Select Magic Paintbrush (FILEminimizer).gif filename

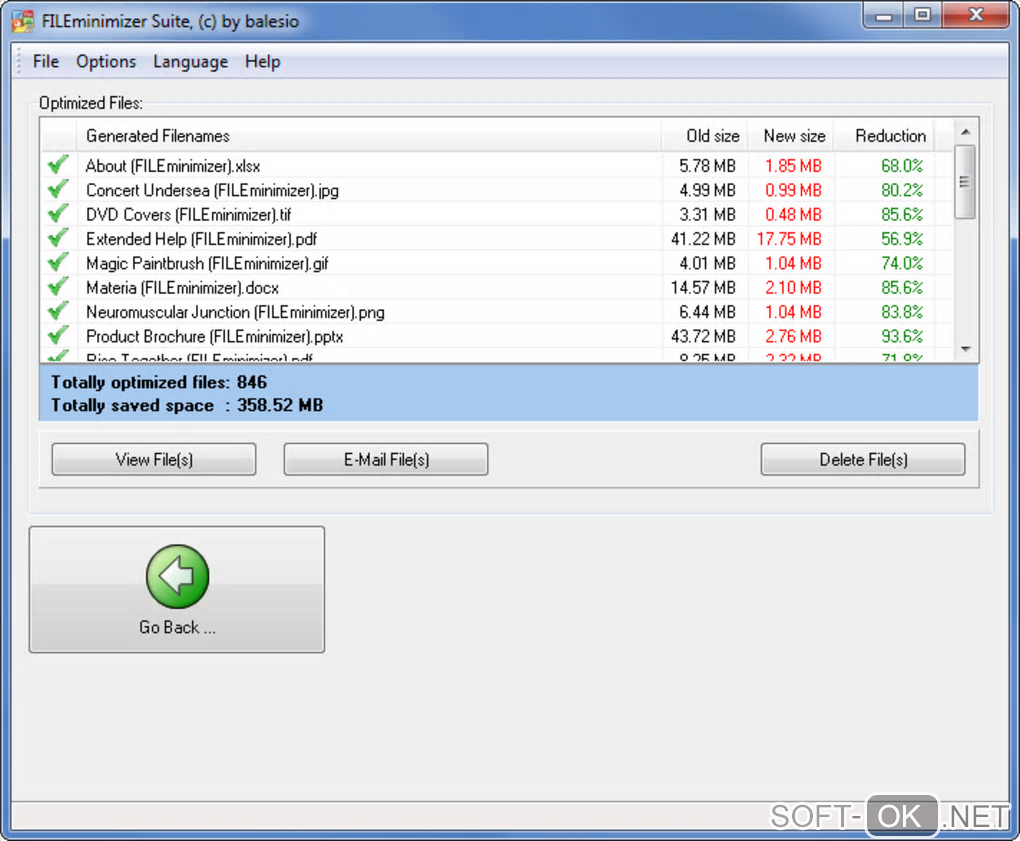pyautogui.click(x=207, y=263)
